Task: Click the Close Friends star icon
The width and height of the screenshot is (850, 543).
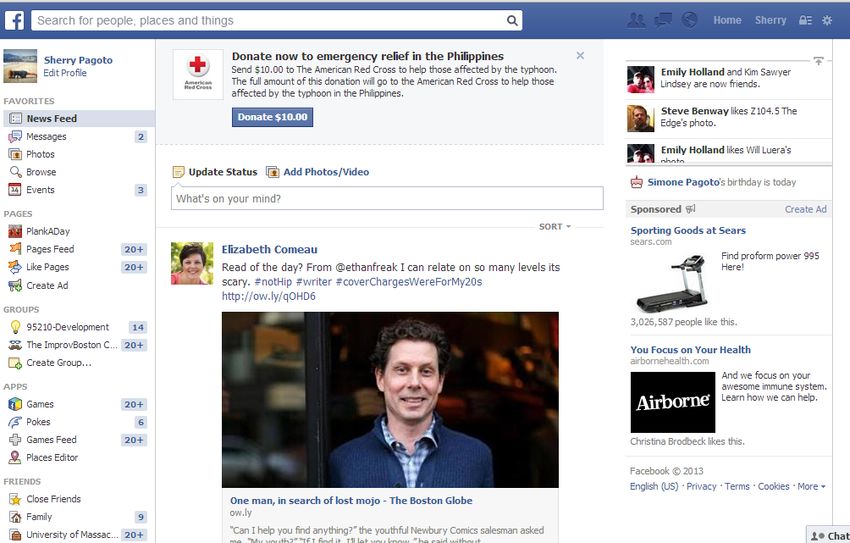Action: pyautogui.click(x=15, y=499)
